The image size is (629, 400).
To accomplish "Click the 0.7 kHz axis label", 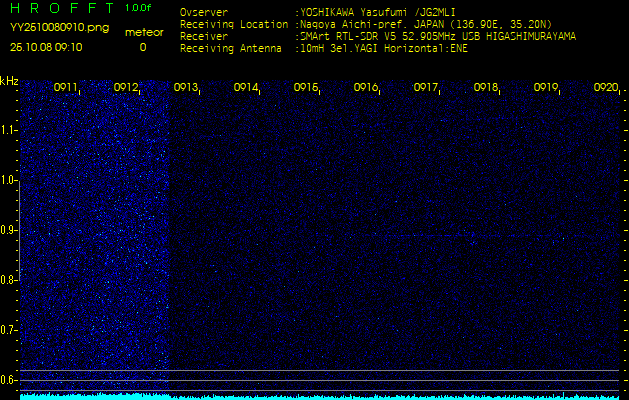I will click(8, 330).
